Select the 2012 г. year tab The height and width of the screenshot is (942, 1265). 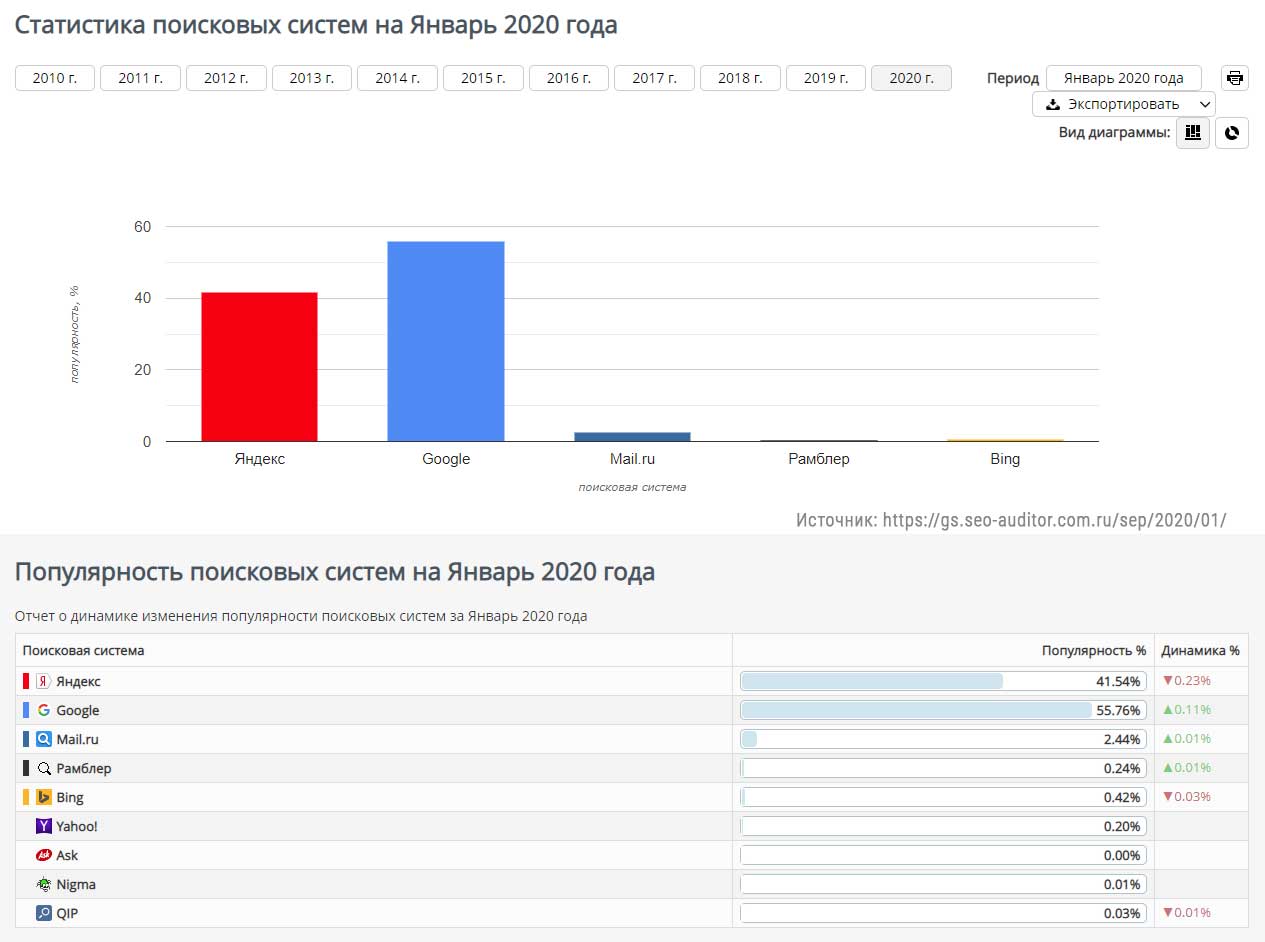[x=226, y=78]
